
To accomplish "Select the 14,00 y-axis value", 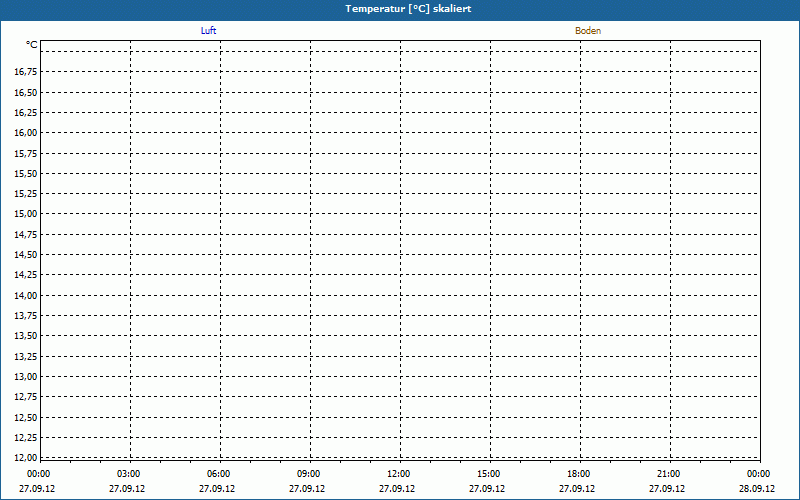I will (x=26, y=295).
